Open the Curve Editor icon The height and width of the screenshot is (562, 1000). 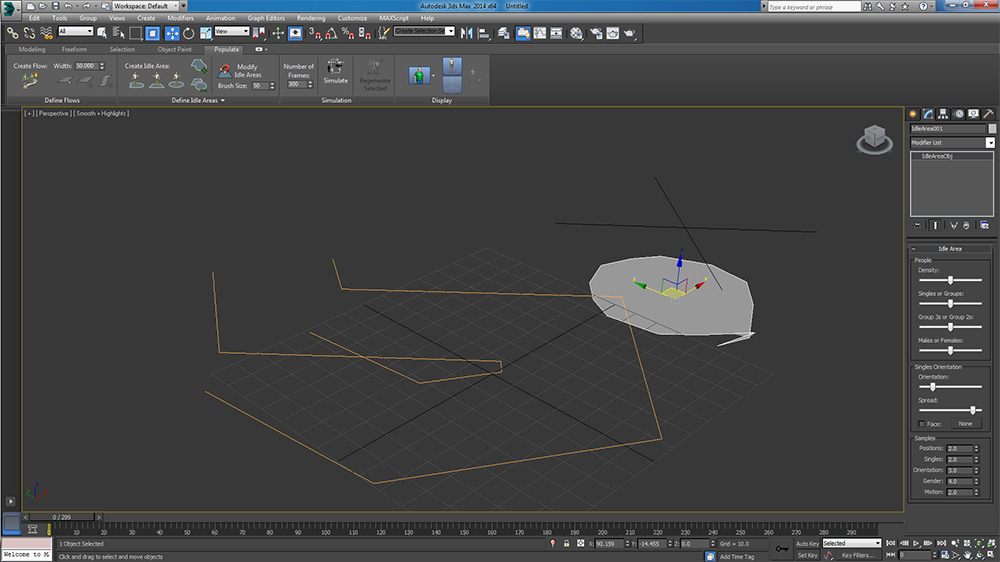coord(540,33)
